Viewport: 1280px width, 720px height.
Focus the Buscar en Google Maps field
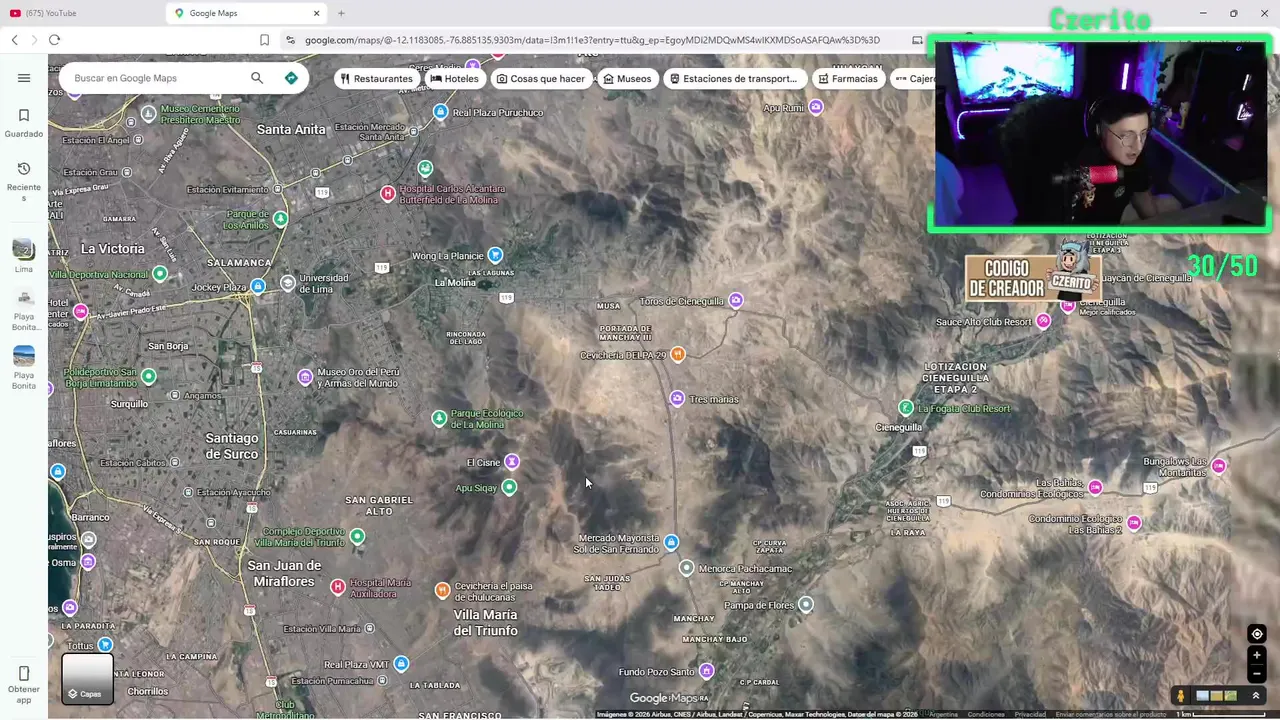click(155, 78)
